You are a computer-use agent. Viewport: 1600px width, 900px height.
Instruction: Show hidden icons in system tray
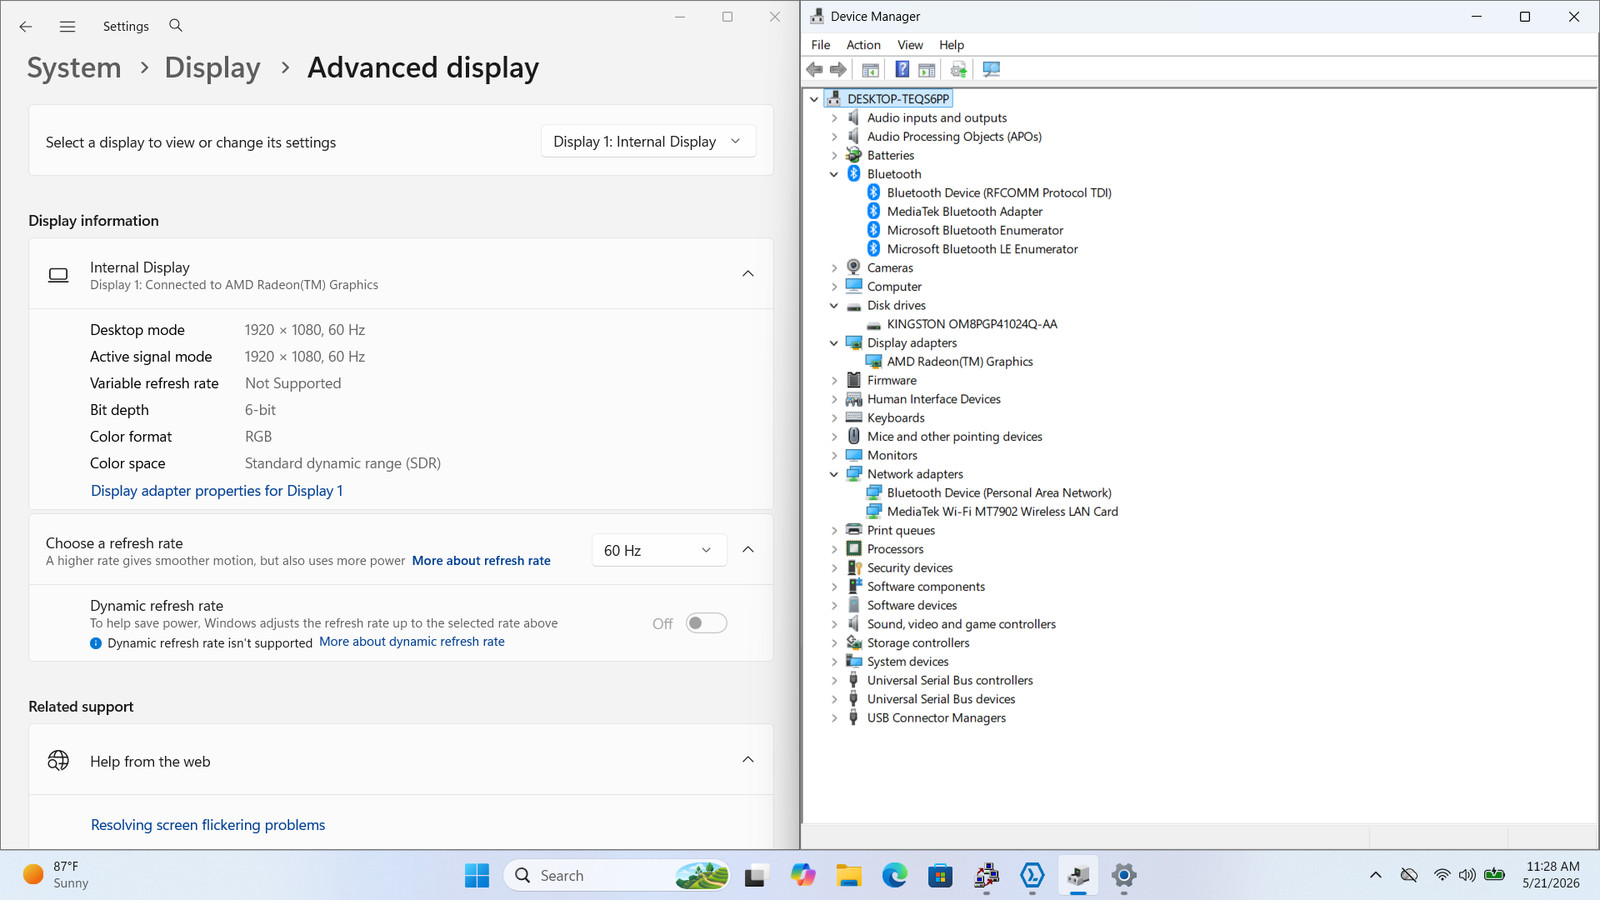(1375, 875)
